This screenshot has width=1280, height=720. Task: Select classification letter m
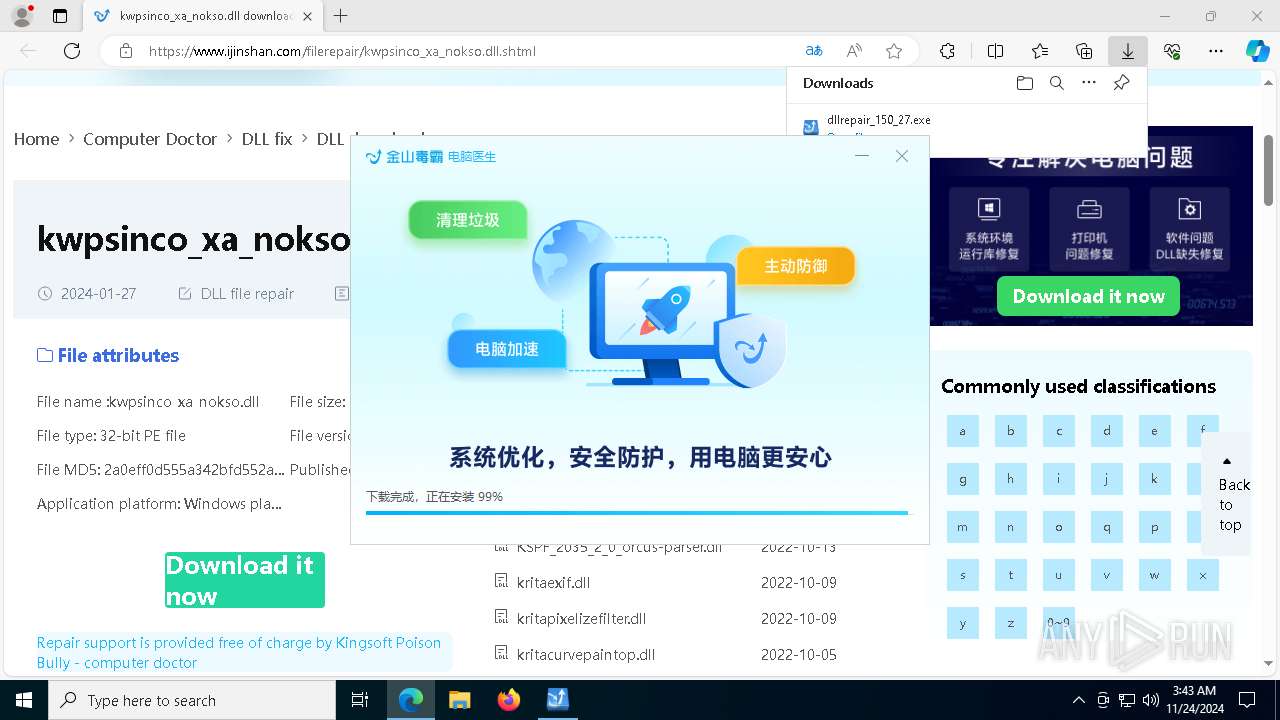pos(963,527)
